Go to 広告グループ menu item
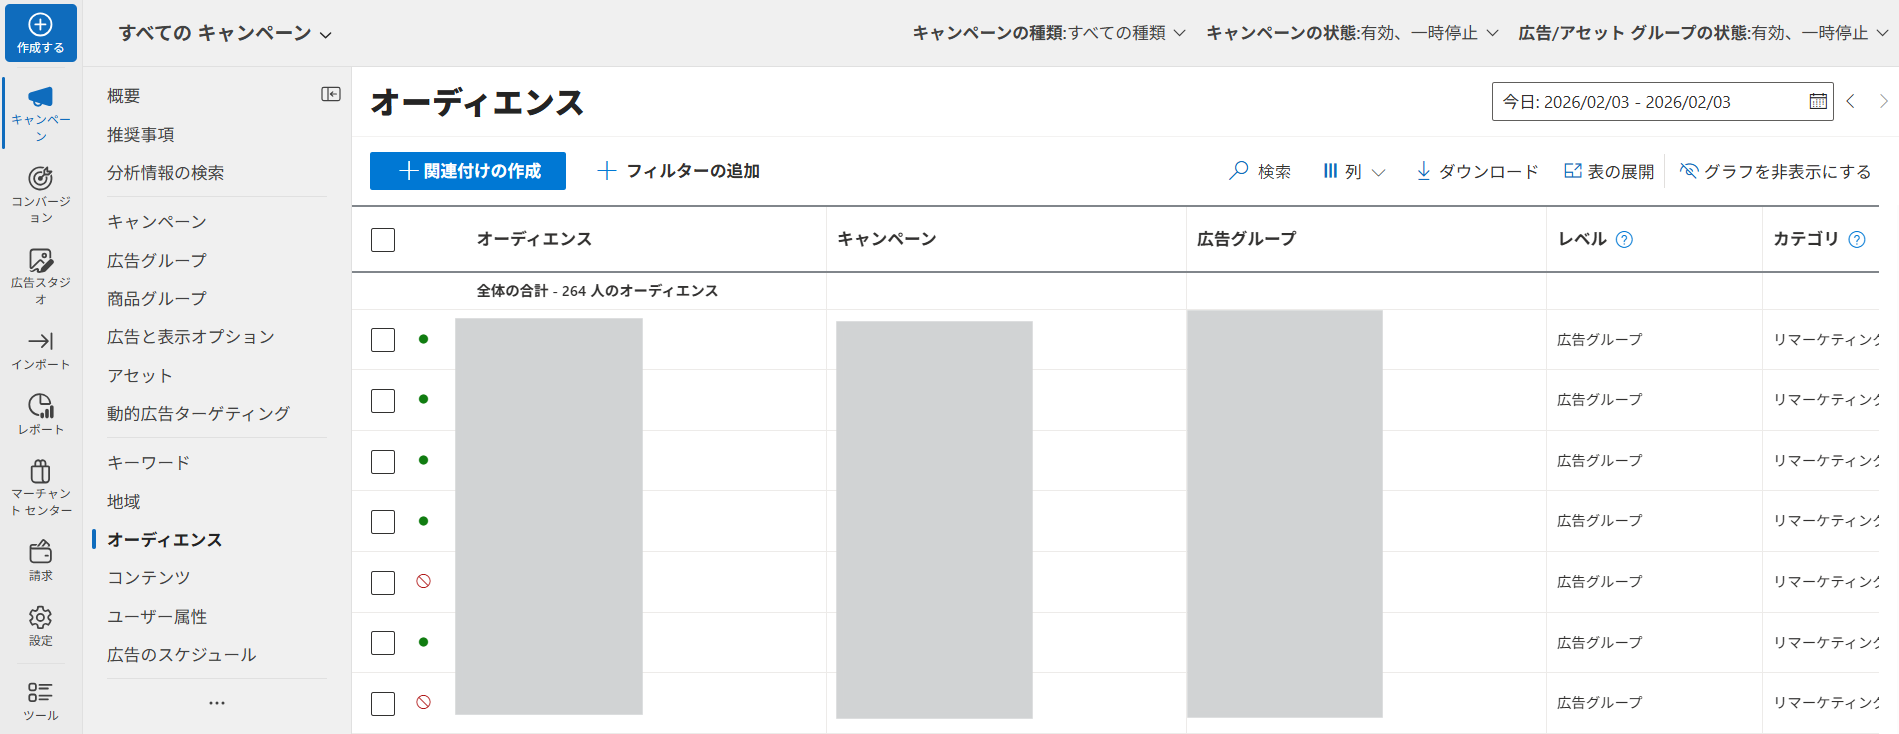This screenshot has width=1899, height=734. coord(157,260)
